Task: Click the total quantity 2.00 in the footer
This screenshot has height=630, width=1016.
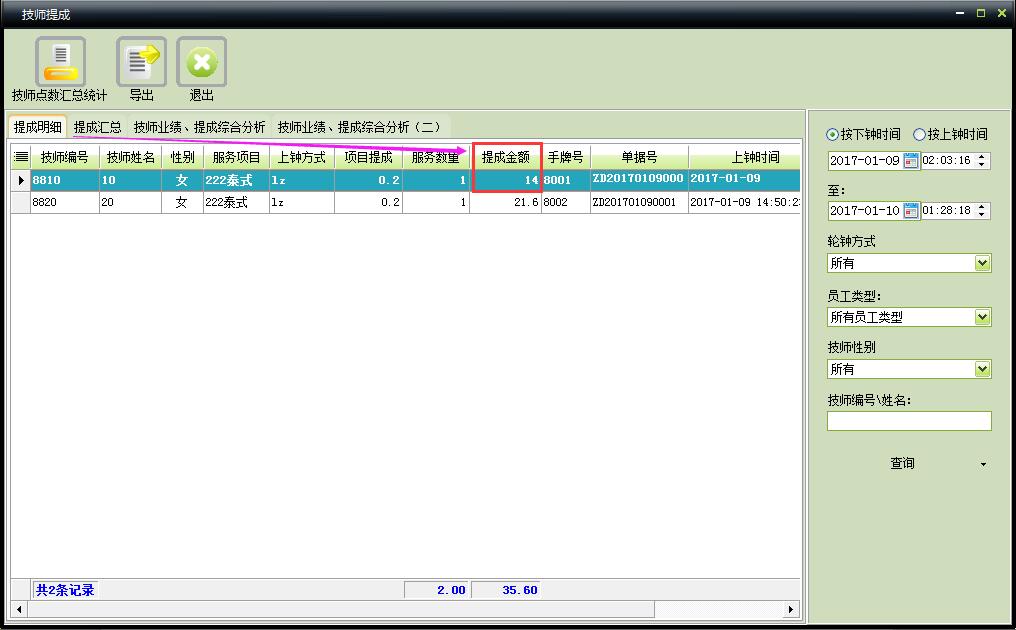Action: 436,590
